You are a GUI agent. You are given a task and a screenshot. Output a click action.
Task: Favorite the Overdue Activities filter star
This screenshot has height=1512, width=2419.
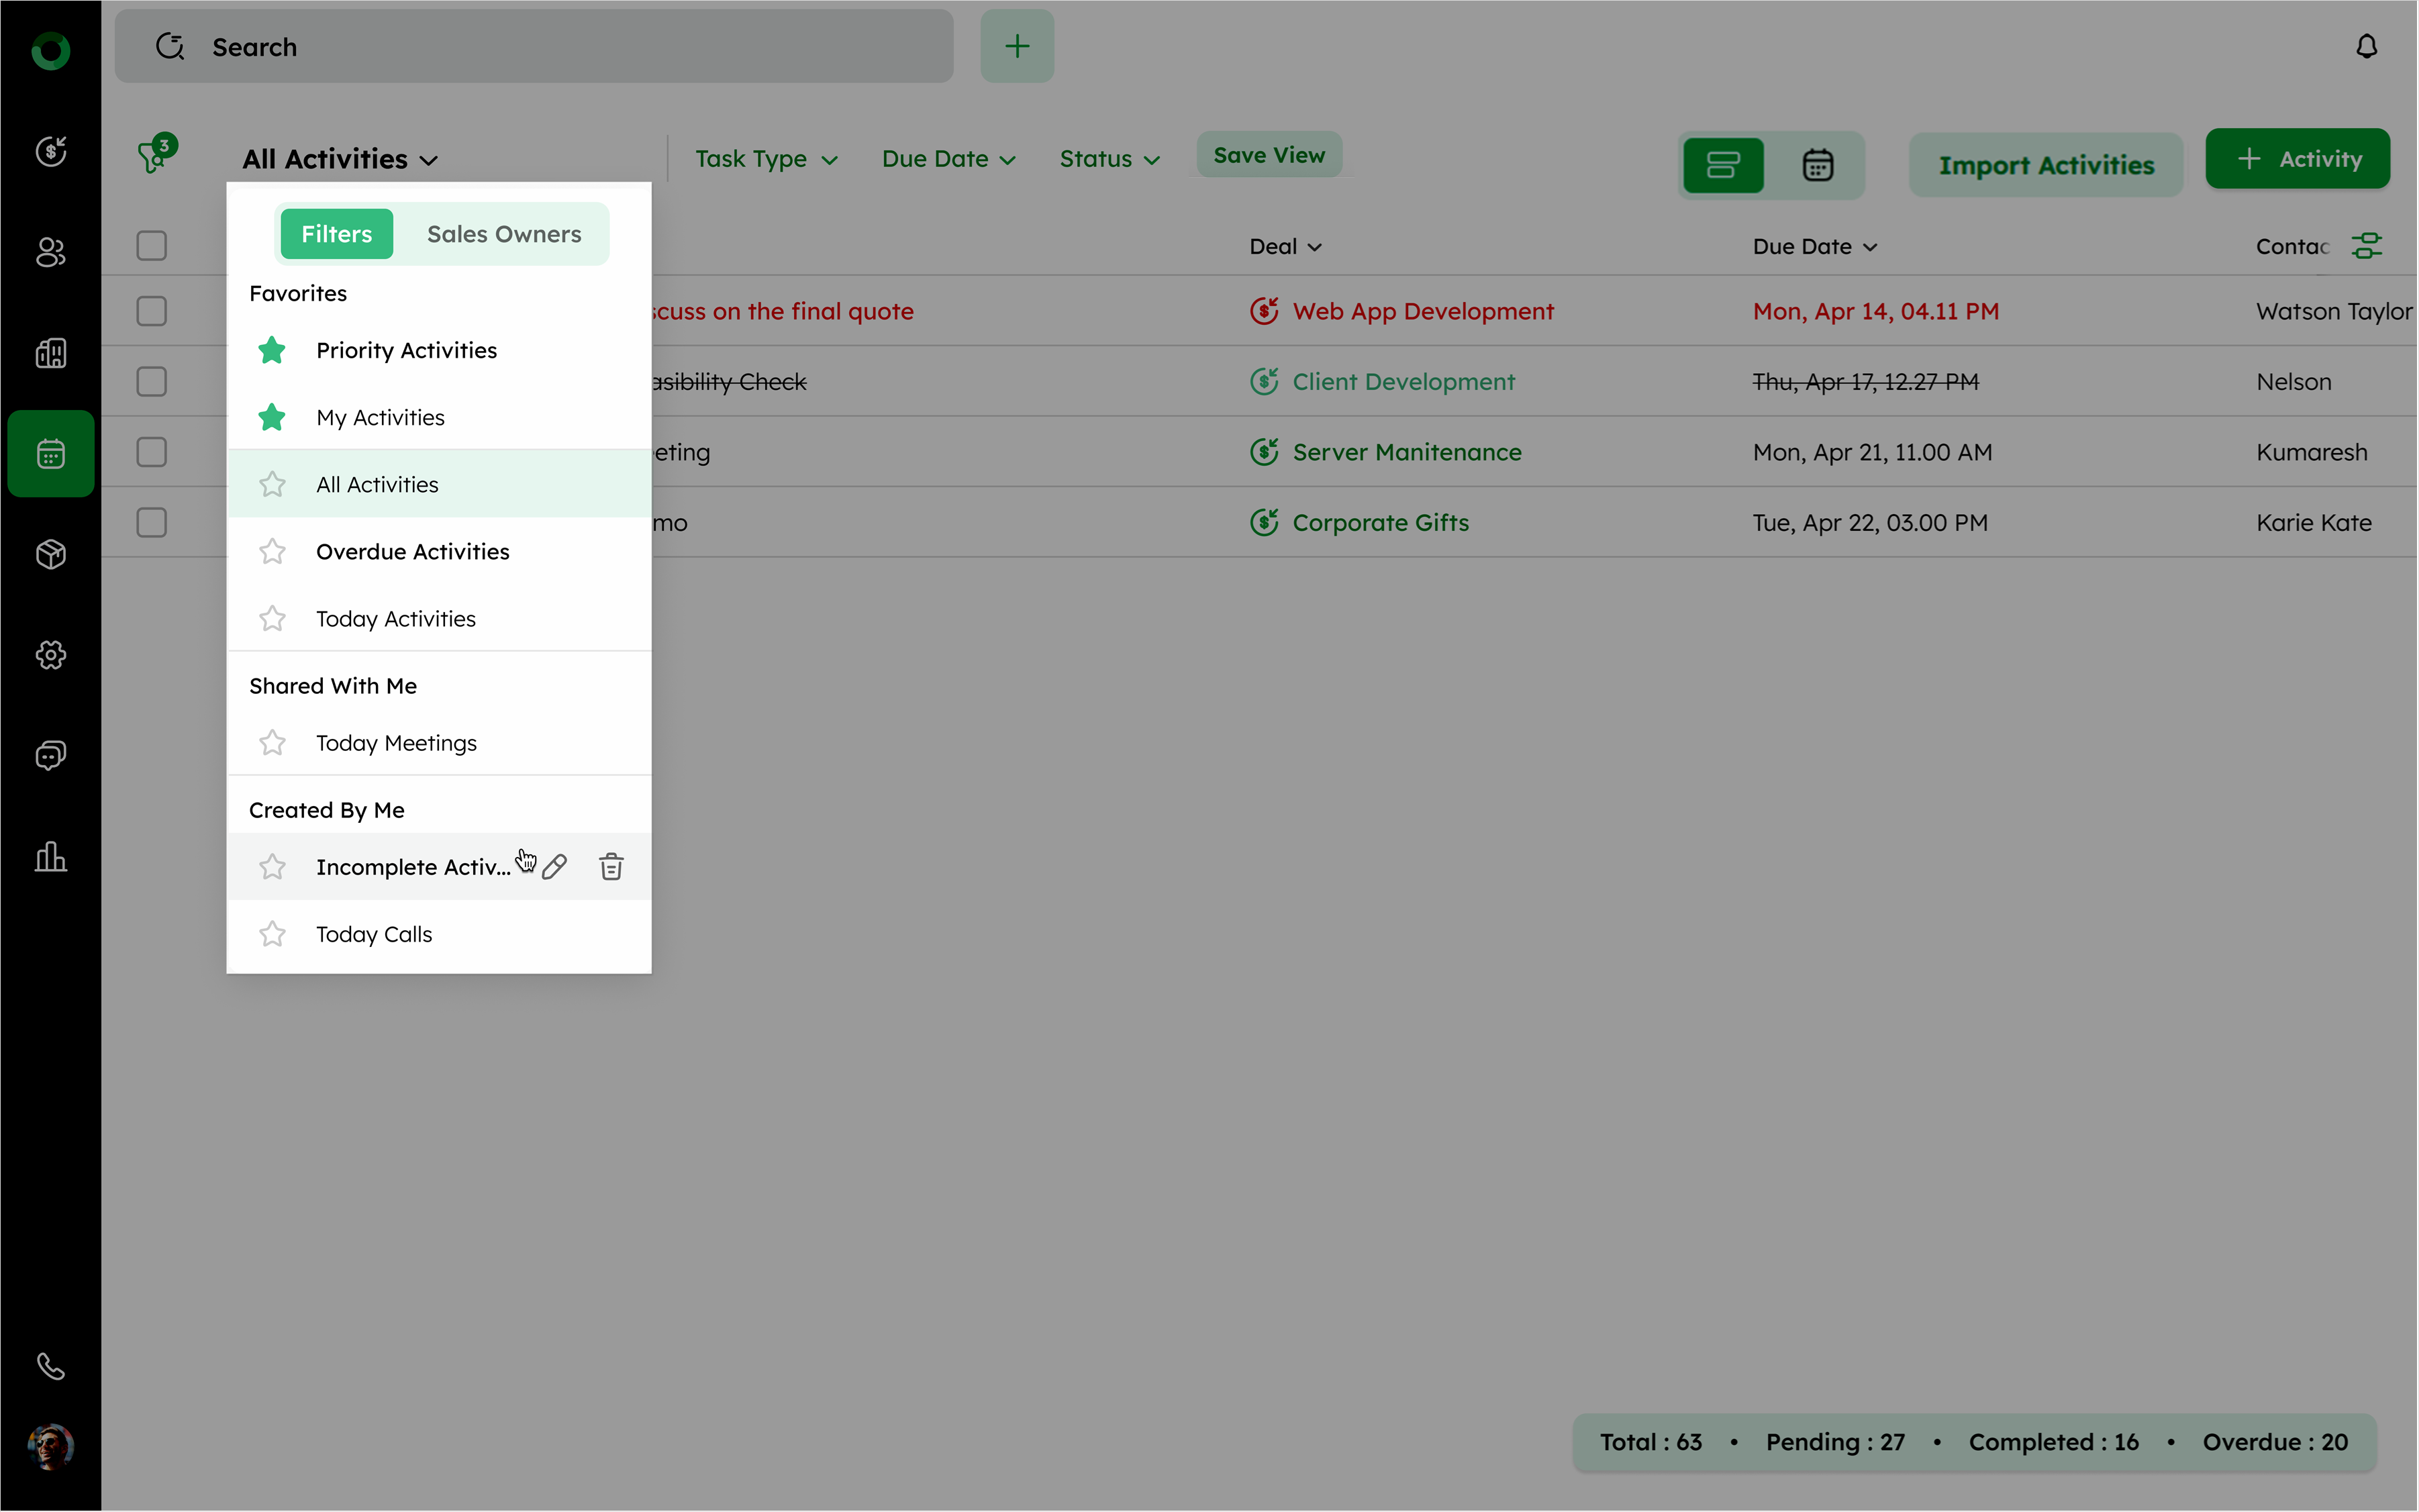[x=272, y=551]
